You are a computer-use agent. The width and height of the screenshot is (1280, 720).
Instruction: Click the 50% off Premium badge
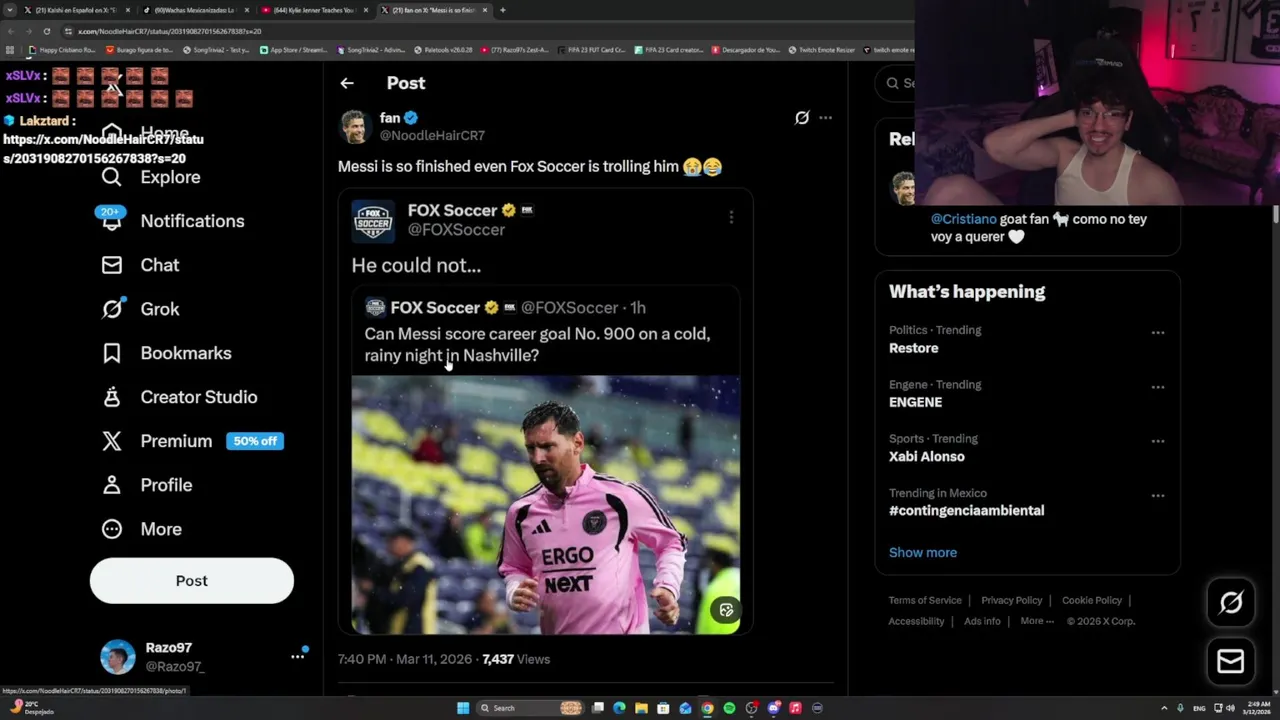coord(255,441)
